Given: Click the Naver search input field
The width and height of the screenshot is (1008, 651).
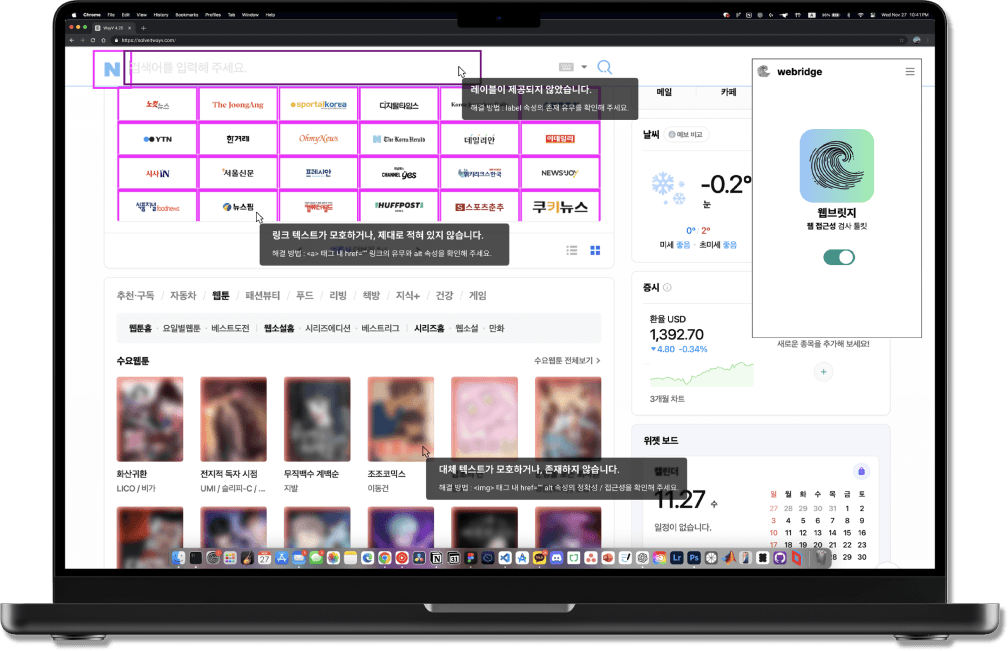Looking at the screenshot, I should point(300,68).
